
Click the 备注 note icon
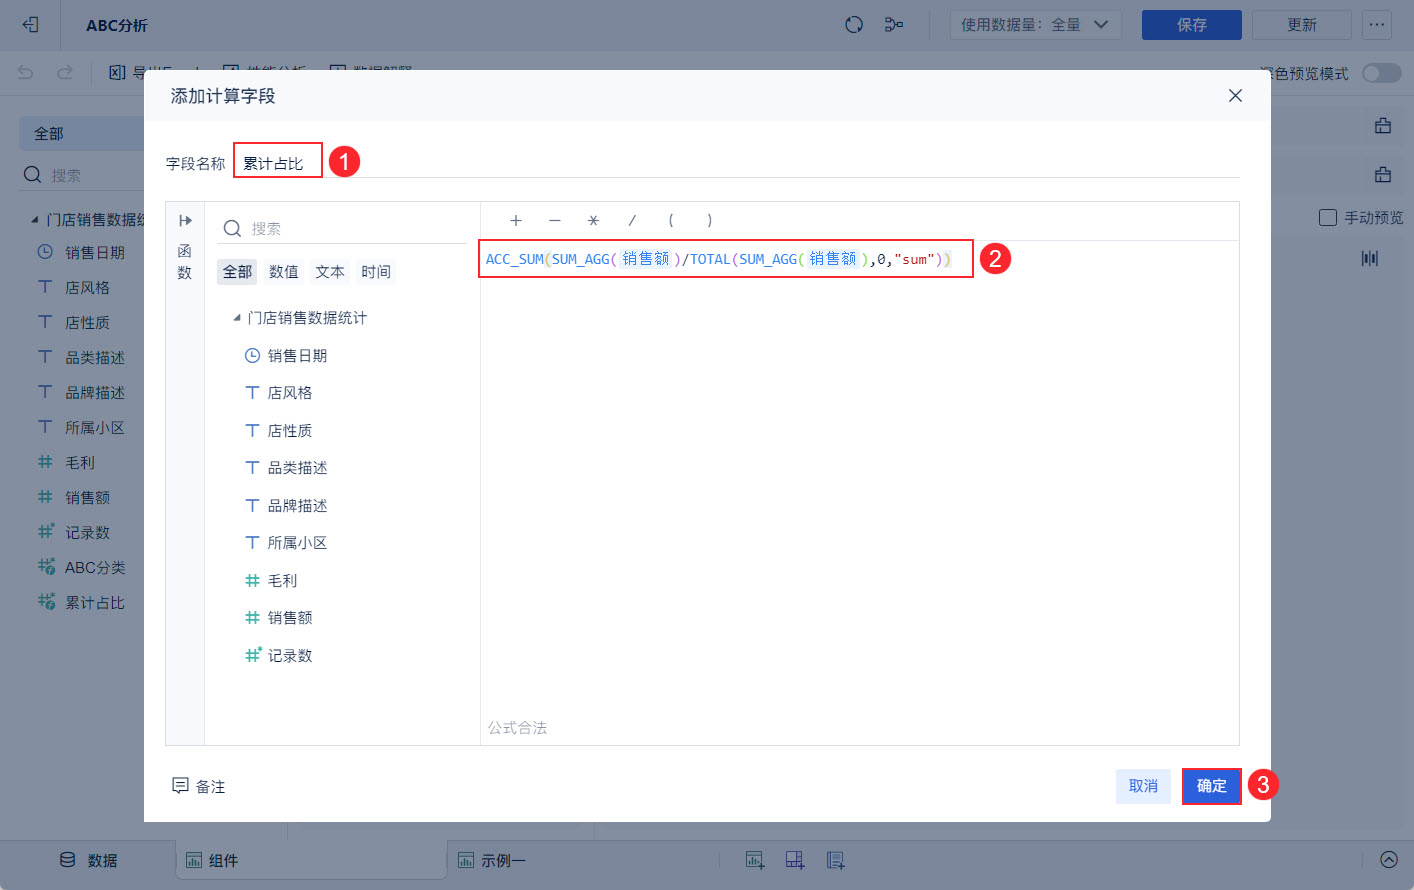[x=180, y=786]
